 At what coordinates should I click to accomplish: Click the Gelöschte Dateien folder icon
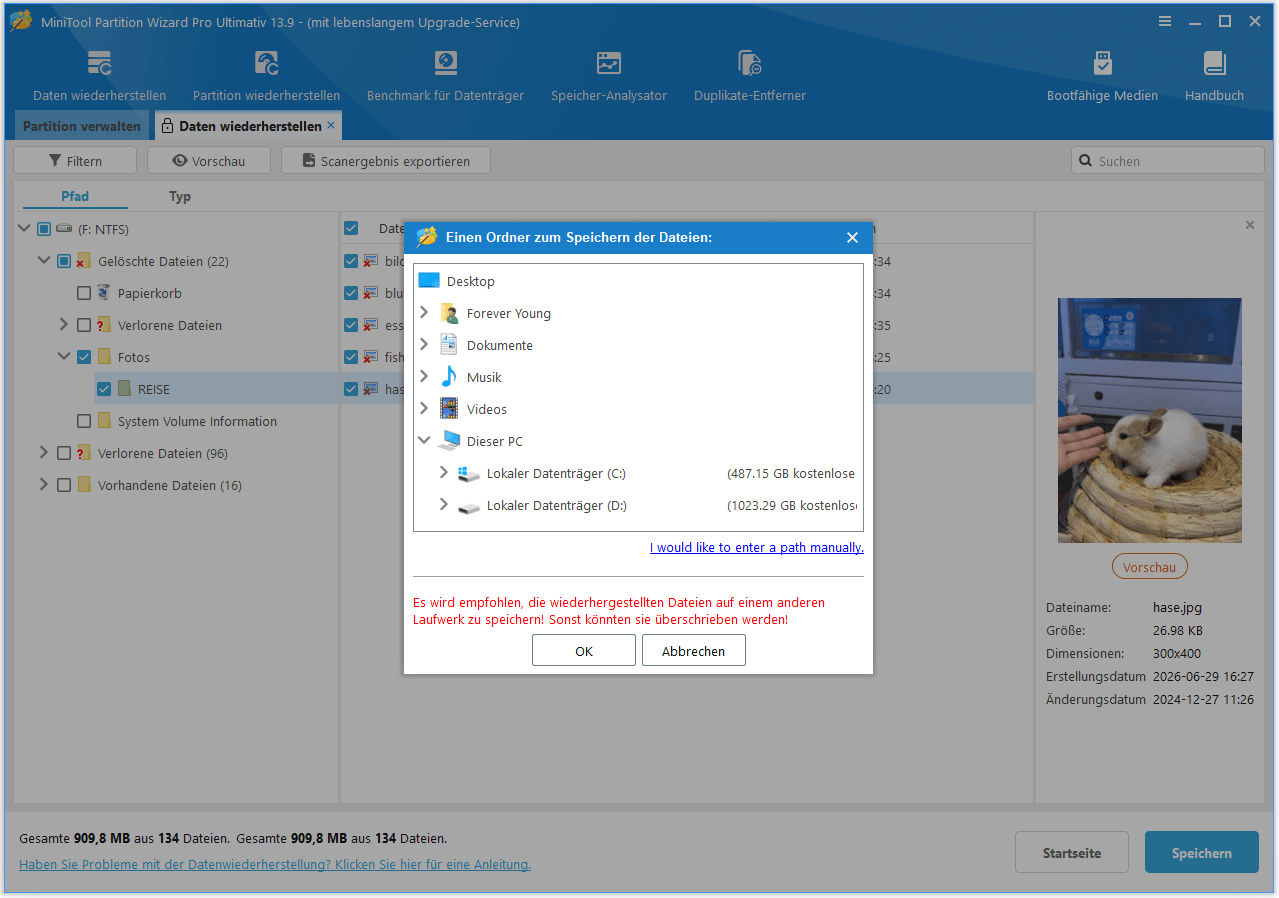point(84,261)
